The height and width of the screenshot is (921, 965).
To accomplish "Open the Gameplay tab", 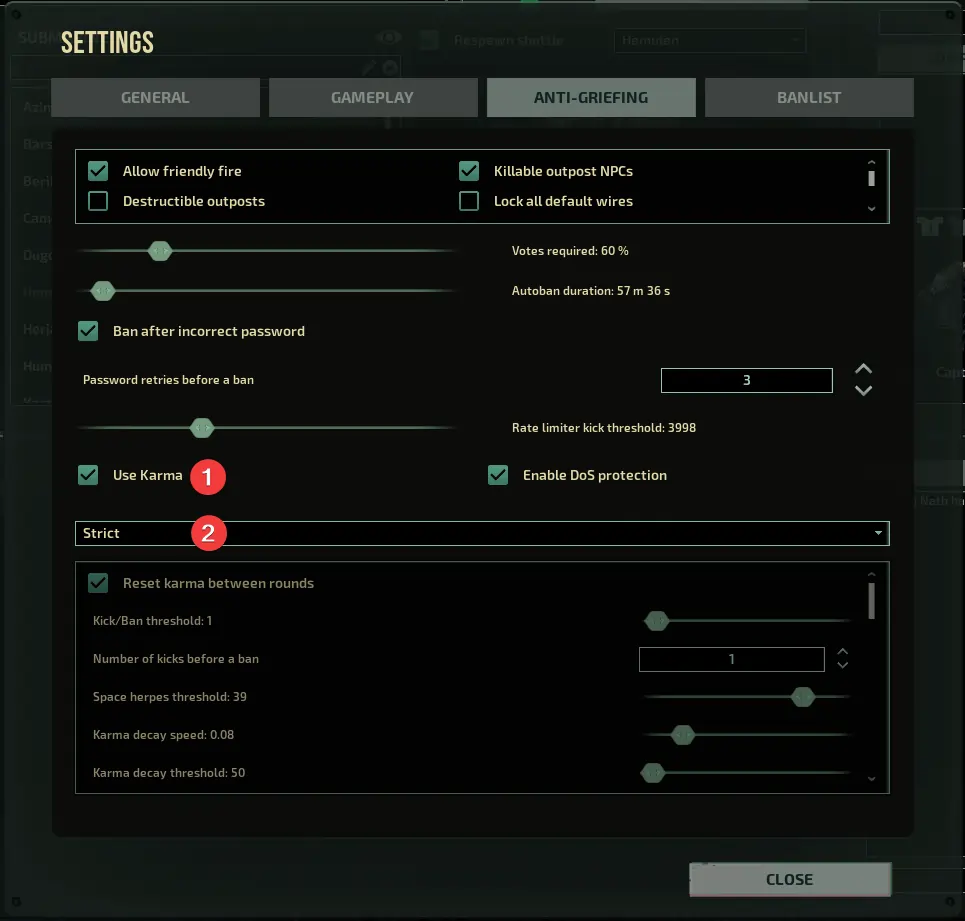I will click(x=372, y=97).
